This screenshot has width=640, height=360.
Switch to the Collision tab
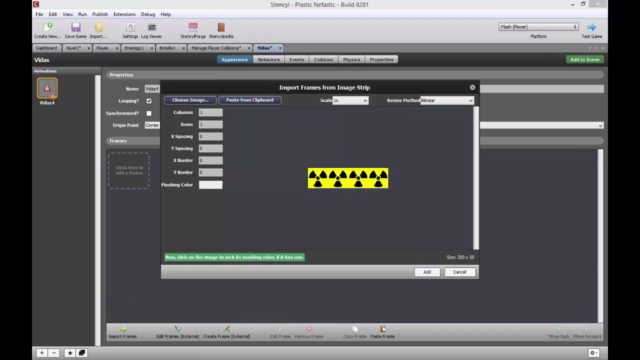click(324, 60)
